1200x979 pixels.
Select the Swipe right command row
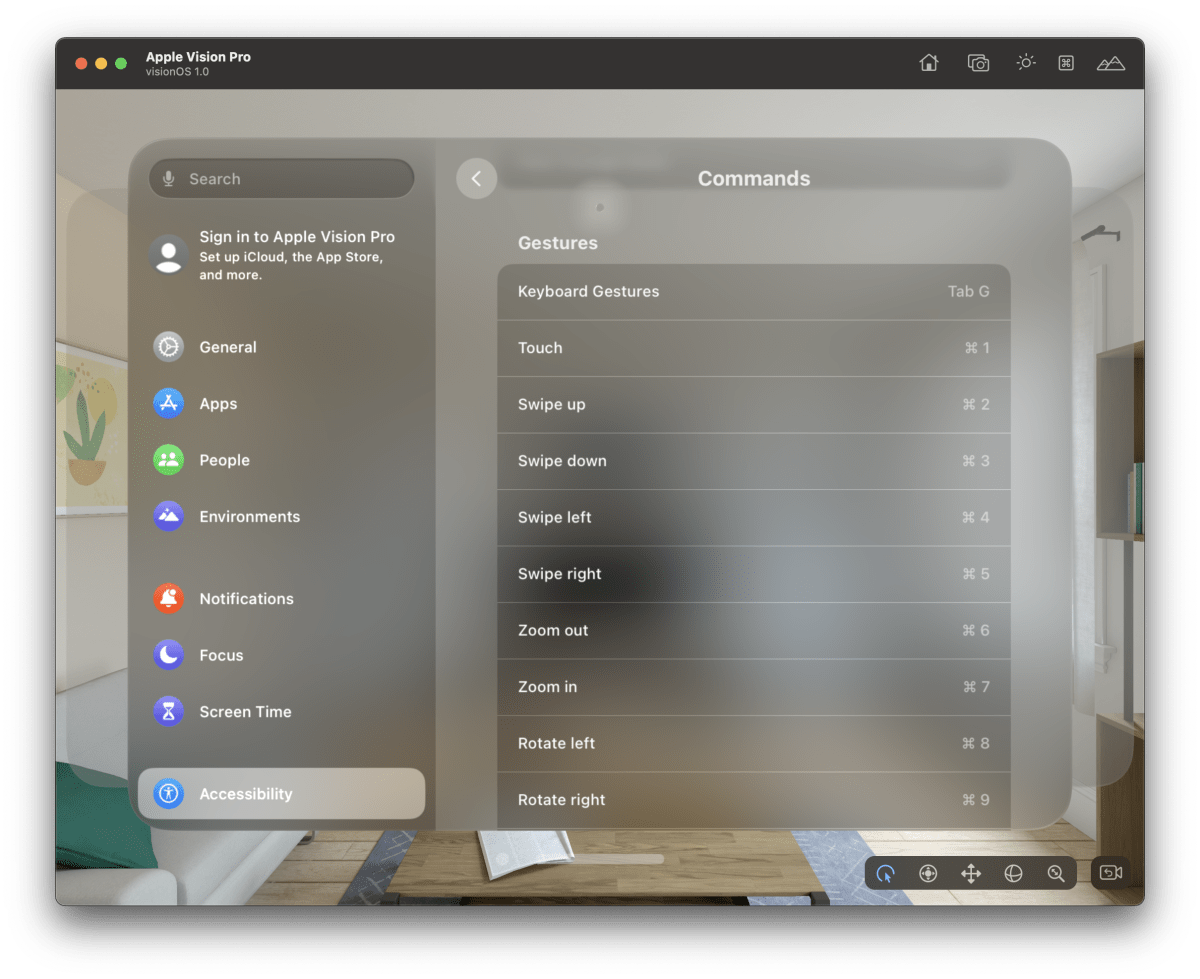coord(754,574)
